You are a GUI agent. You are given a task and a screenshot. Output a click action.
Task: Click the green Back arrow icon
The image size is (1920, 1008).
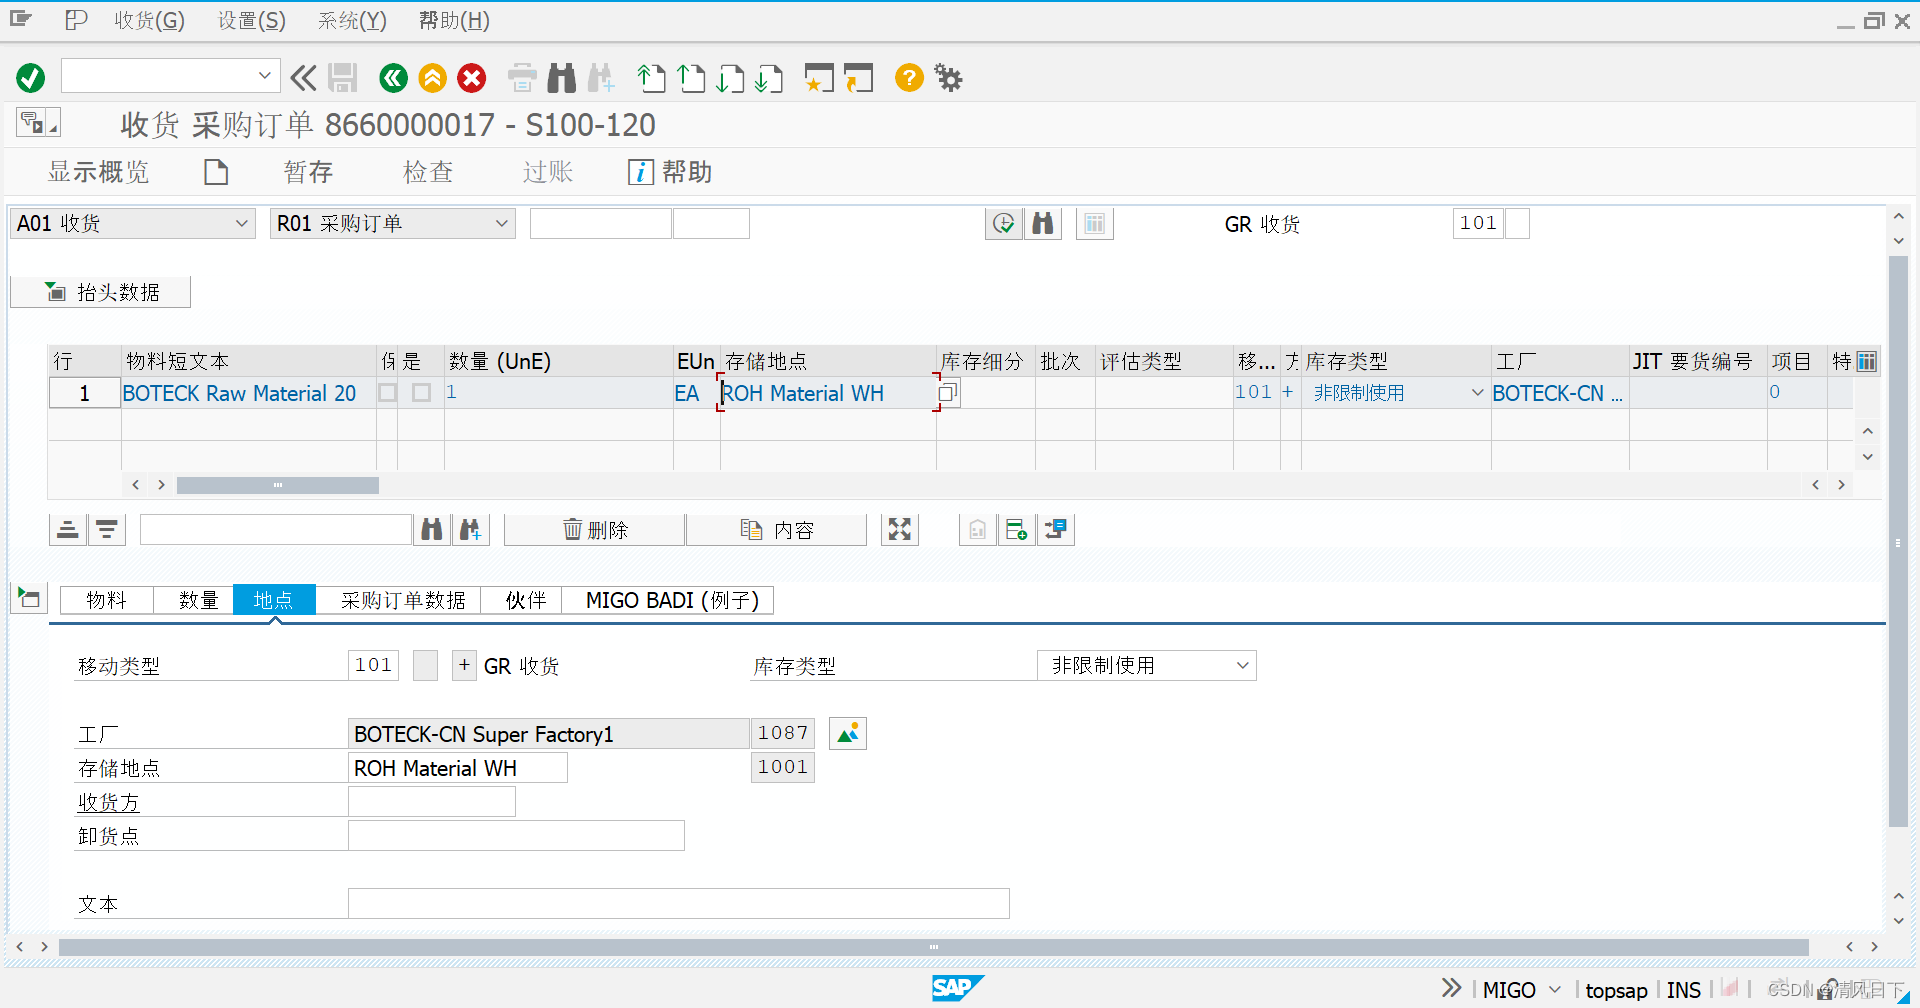point(393,78)
